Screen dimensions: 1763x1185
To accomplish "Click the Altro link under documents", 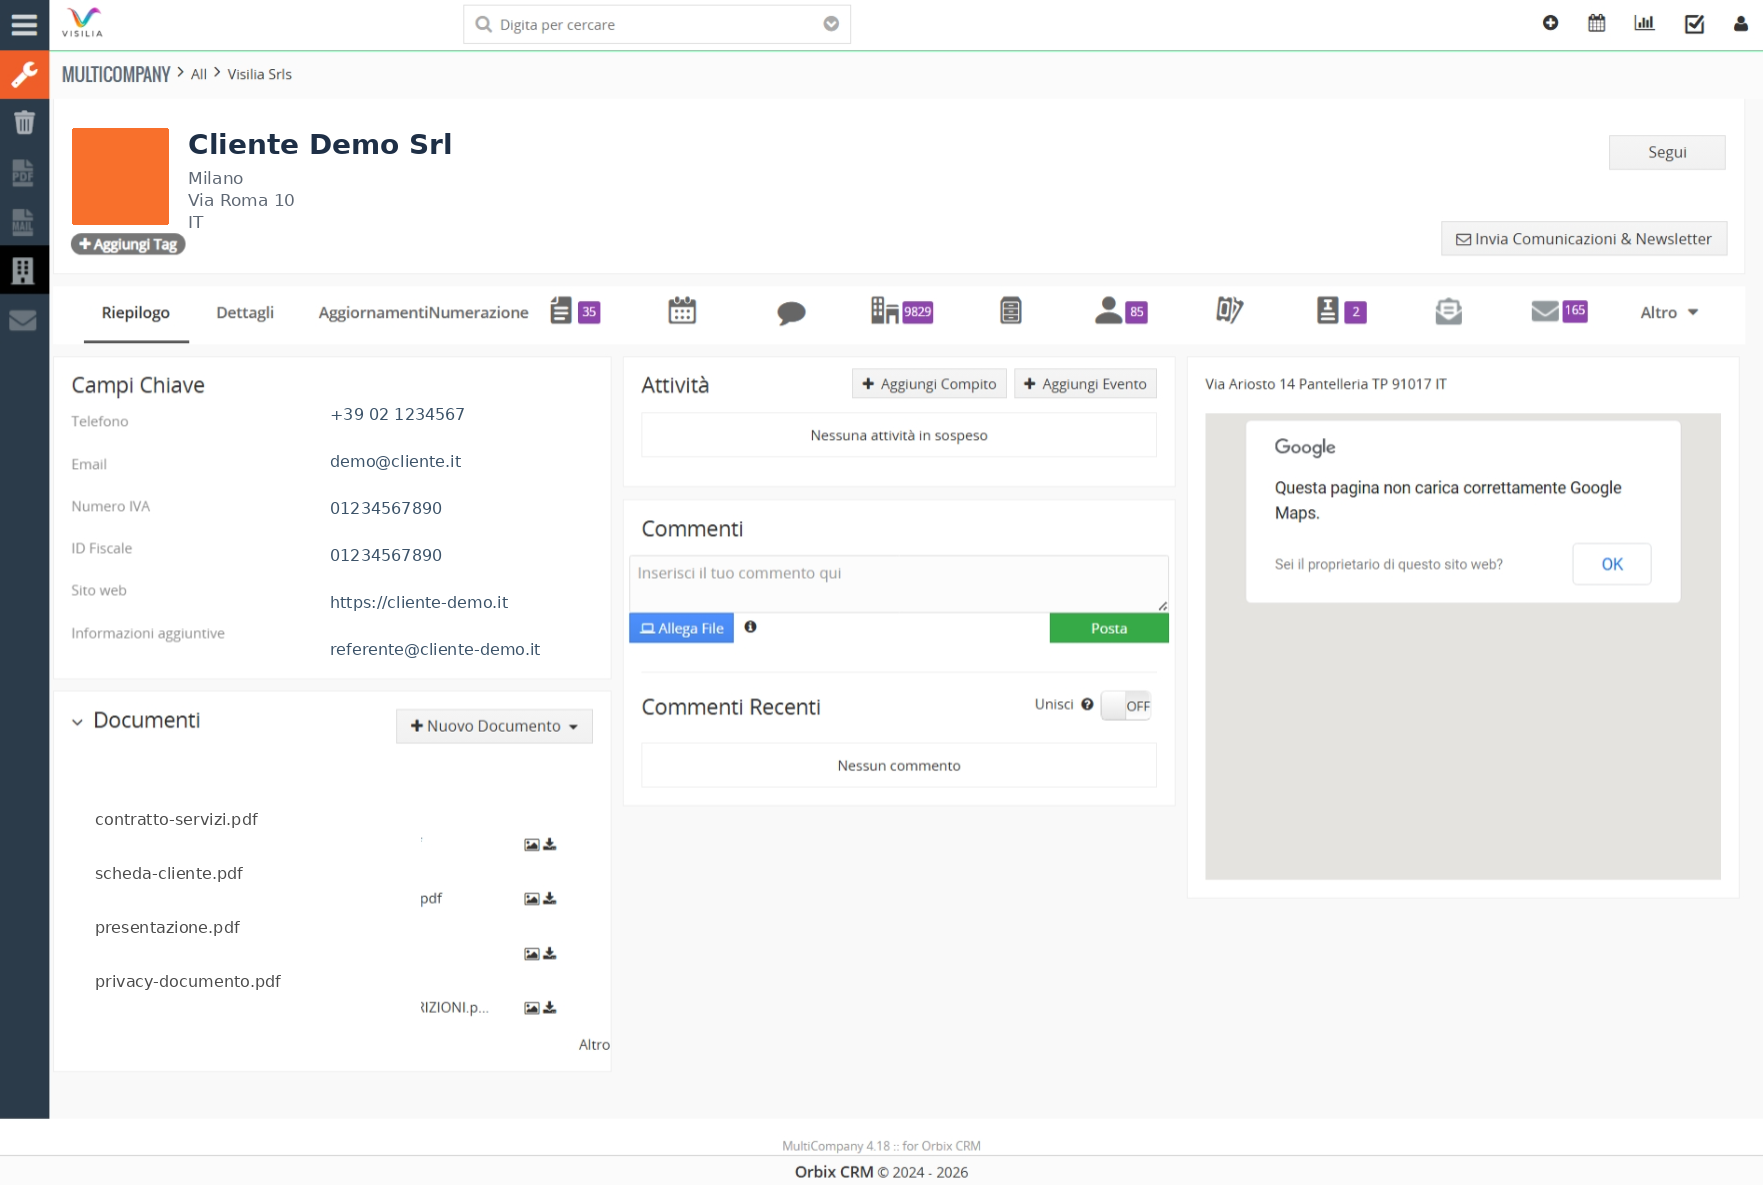I will [594, 1045].
